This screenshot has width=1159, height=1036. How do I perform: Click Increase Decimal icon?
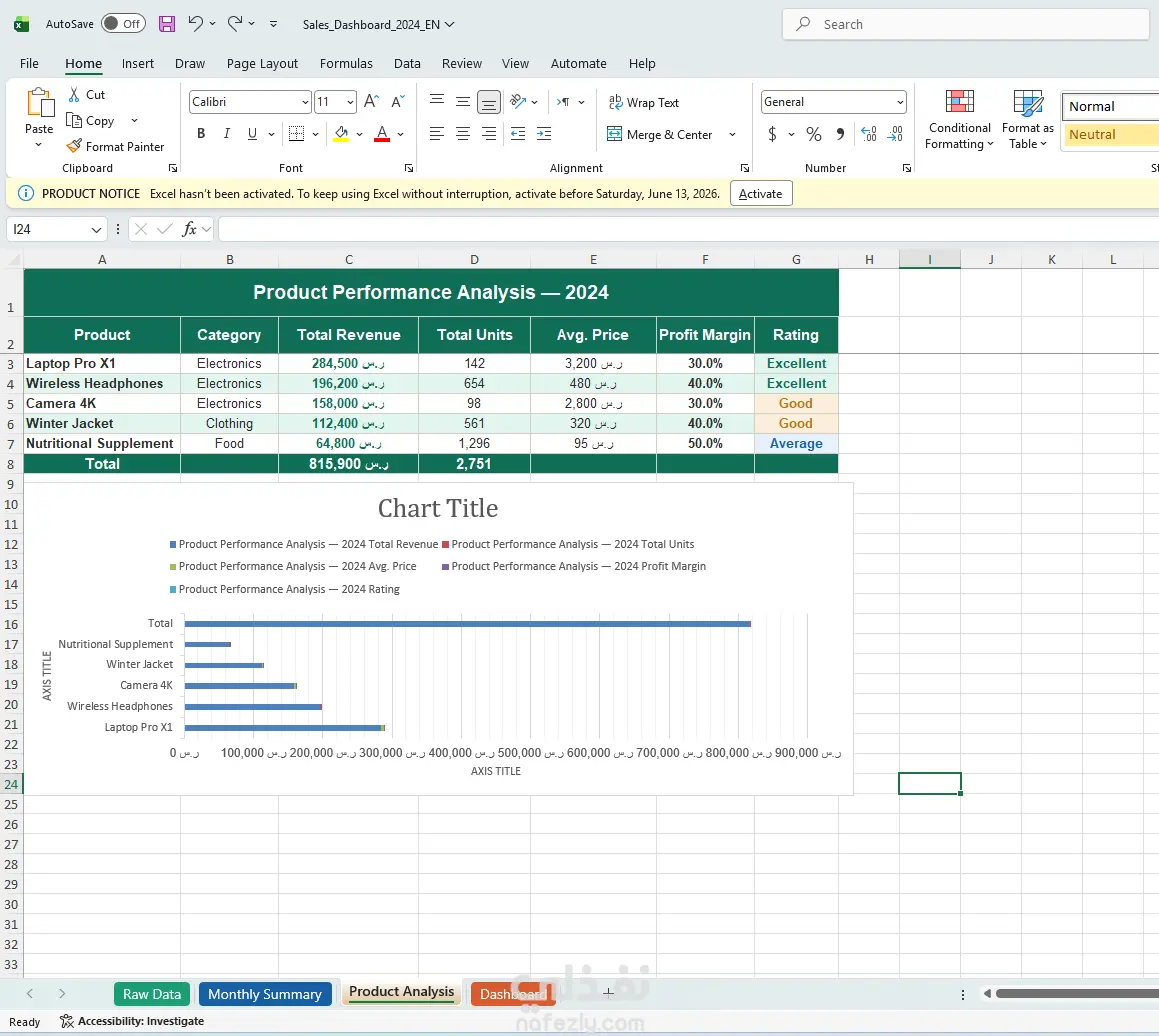(x=869, y=134)
